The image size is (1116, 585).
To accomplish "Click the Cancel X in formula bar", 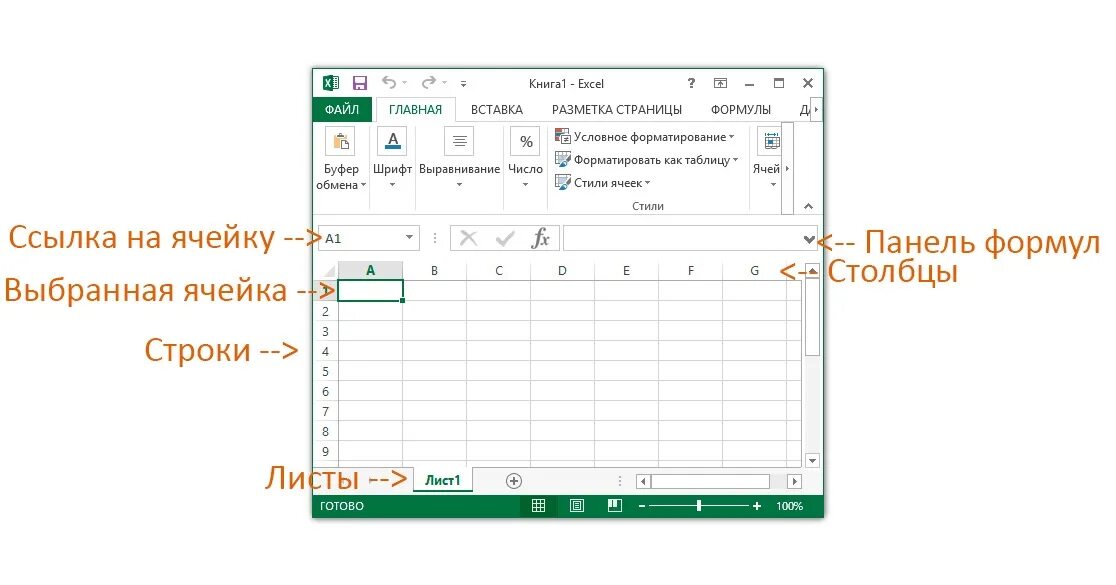I will coord(468,238).
